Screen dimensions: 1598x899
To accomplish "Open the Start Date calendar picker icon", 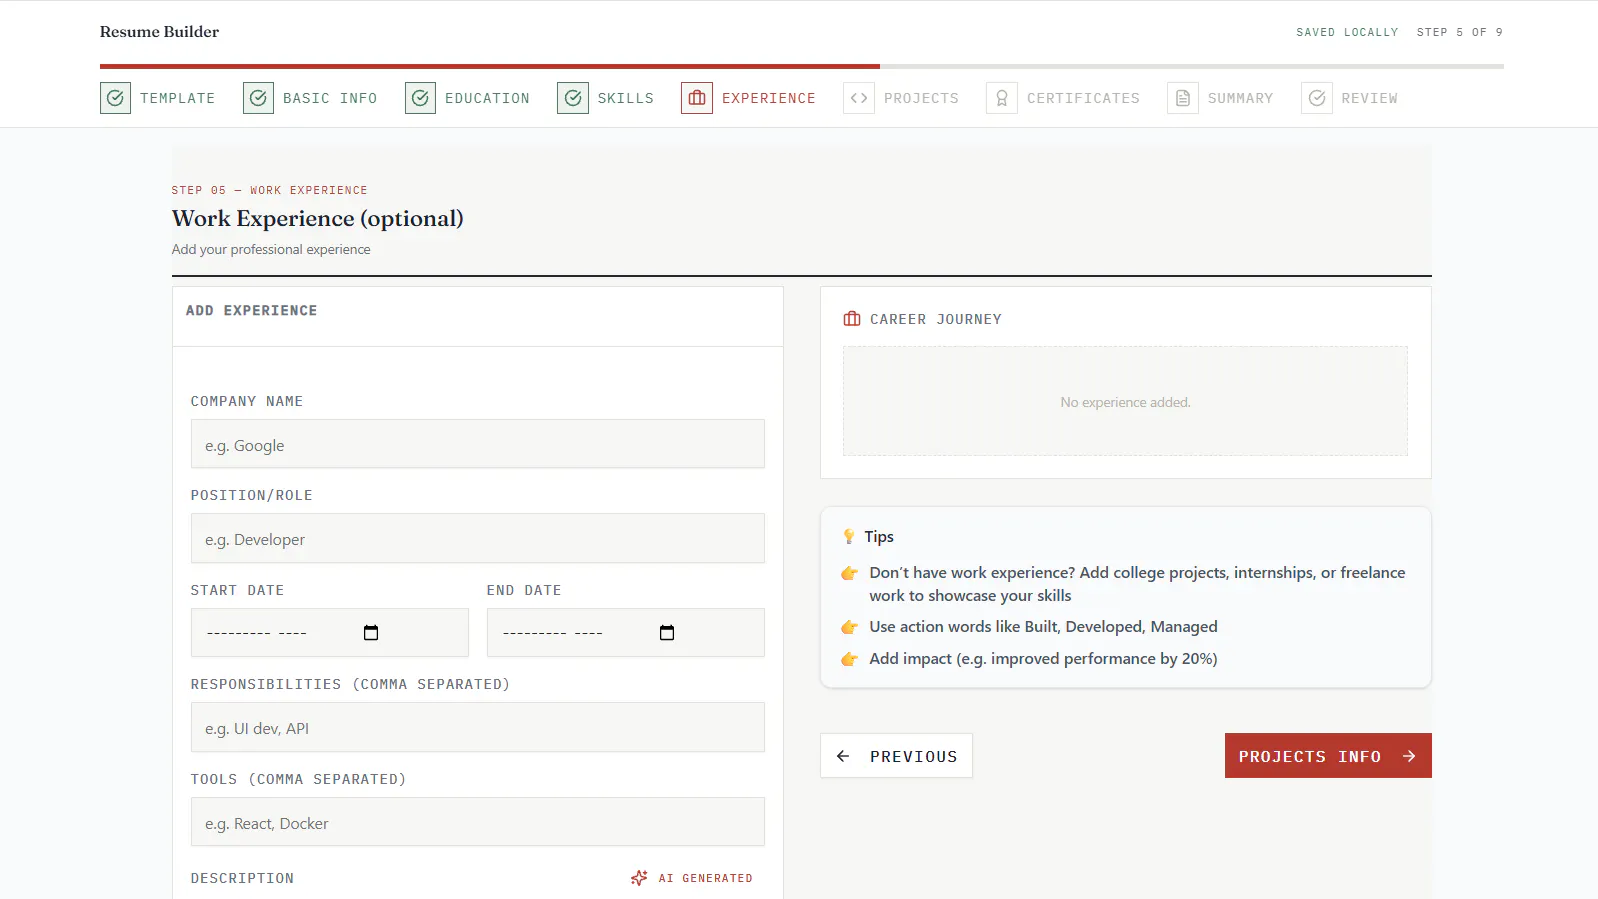I will [x=371, y=633].
